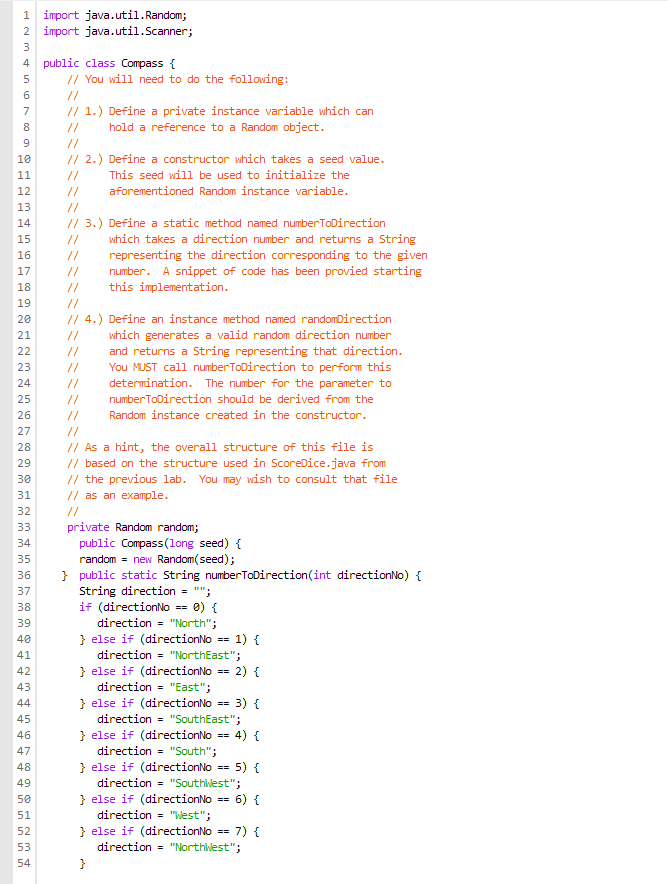Click 'public class Compass {' declaration
Viewport: 668px width, 884px height.
tap(109, 63)
